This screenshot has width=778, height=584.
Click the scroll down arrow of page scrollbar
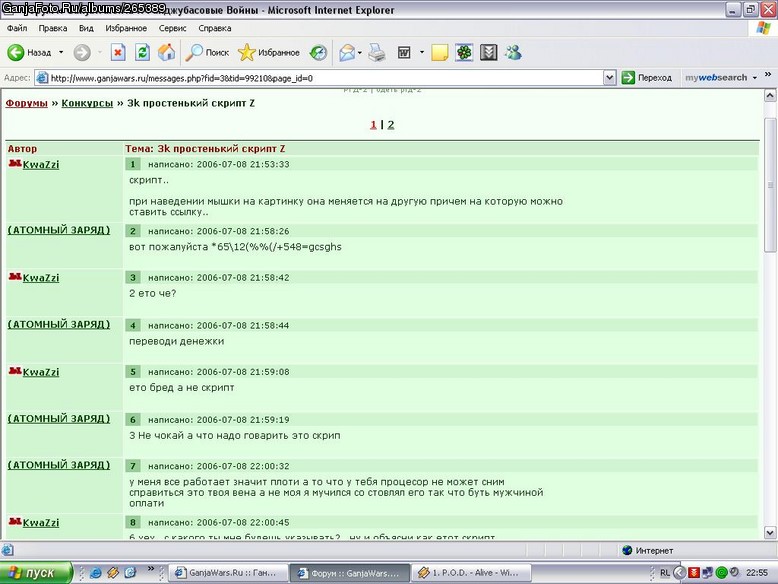click(770, 532)
